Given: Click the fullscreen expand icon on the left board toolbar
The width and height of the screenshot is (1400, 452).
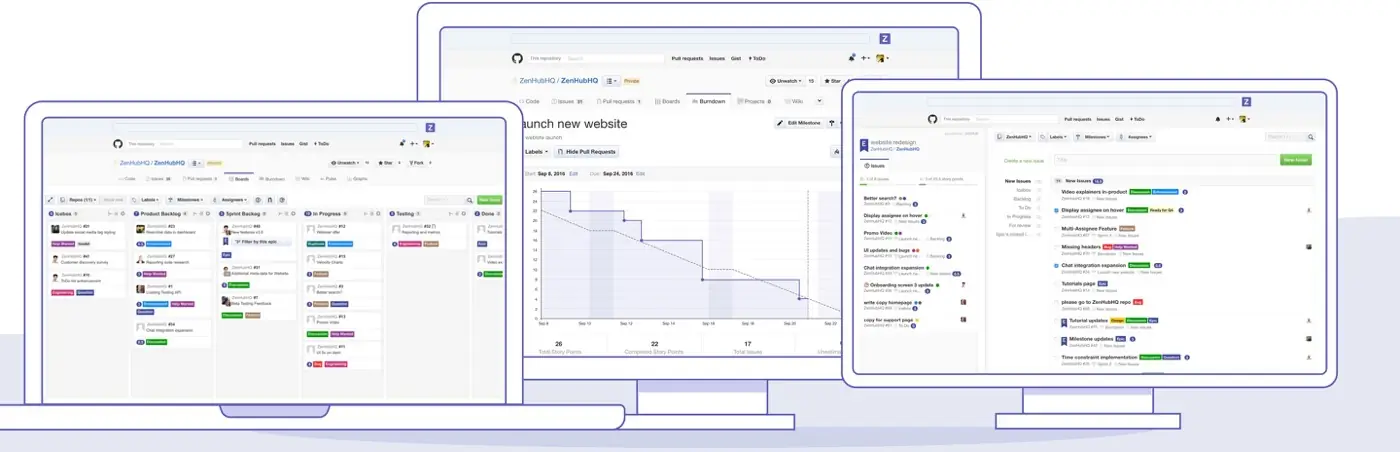Looking at the screenshot, I should 50,200.
